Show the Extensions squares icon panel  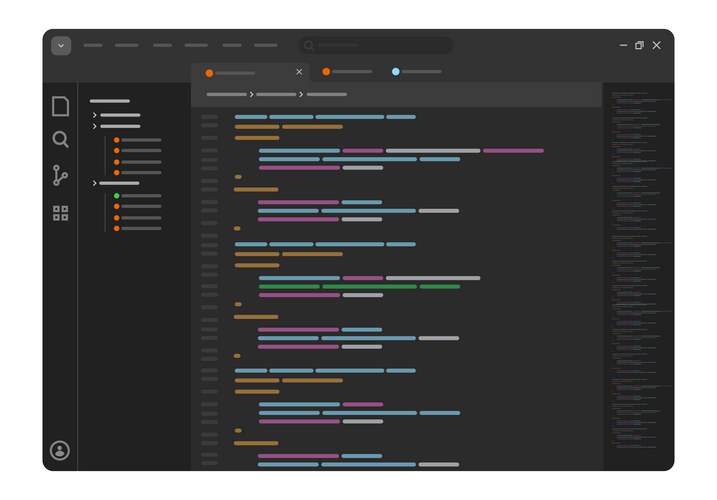[61, 213]
